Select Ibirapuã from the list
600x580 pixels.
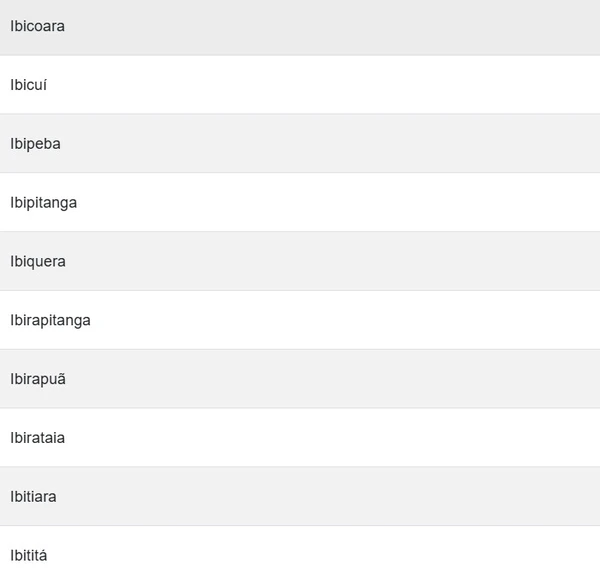point(300,380)
